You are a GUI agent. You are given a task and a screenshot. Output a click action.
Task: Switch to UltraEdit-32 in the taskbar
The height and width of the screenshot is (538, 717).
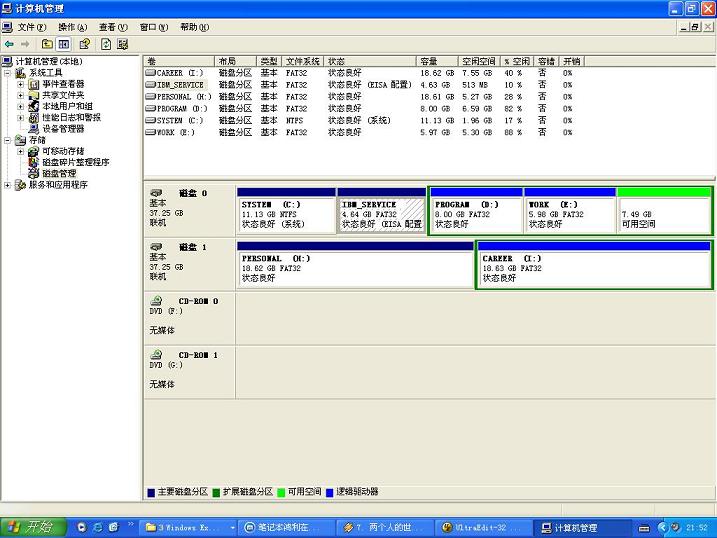click(x=480, y=527)
